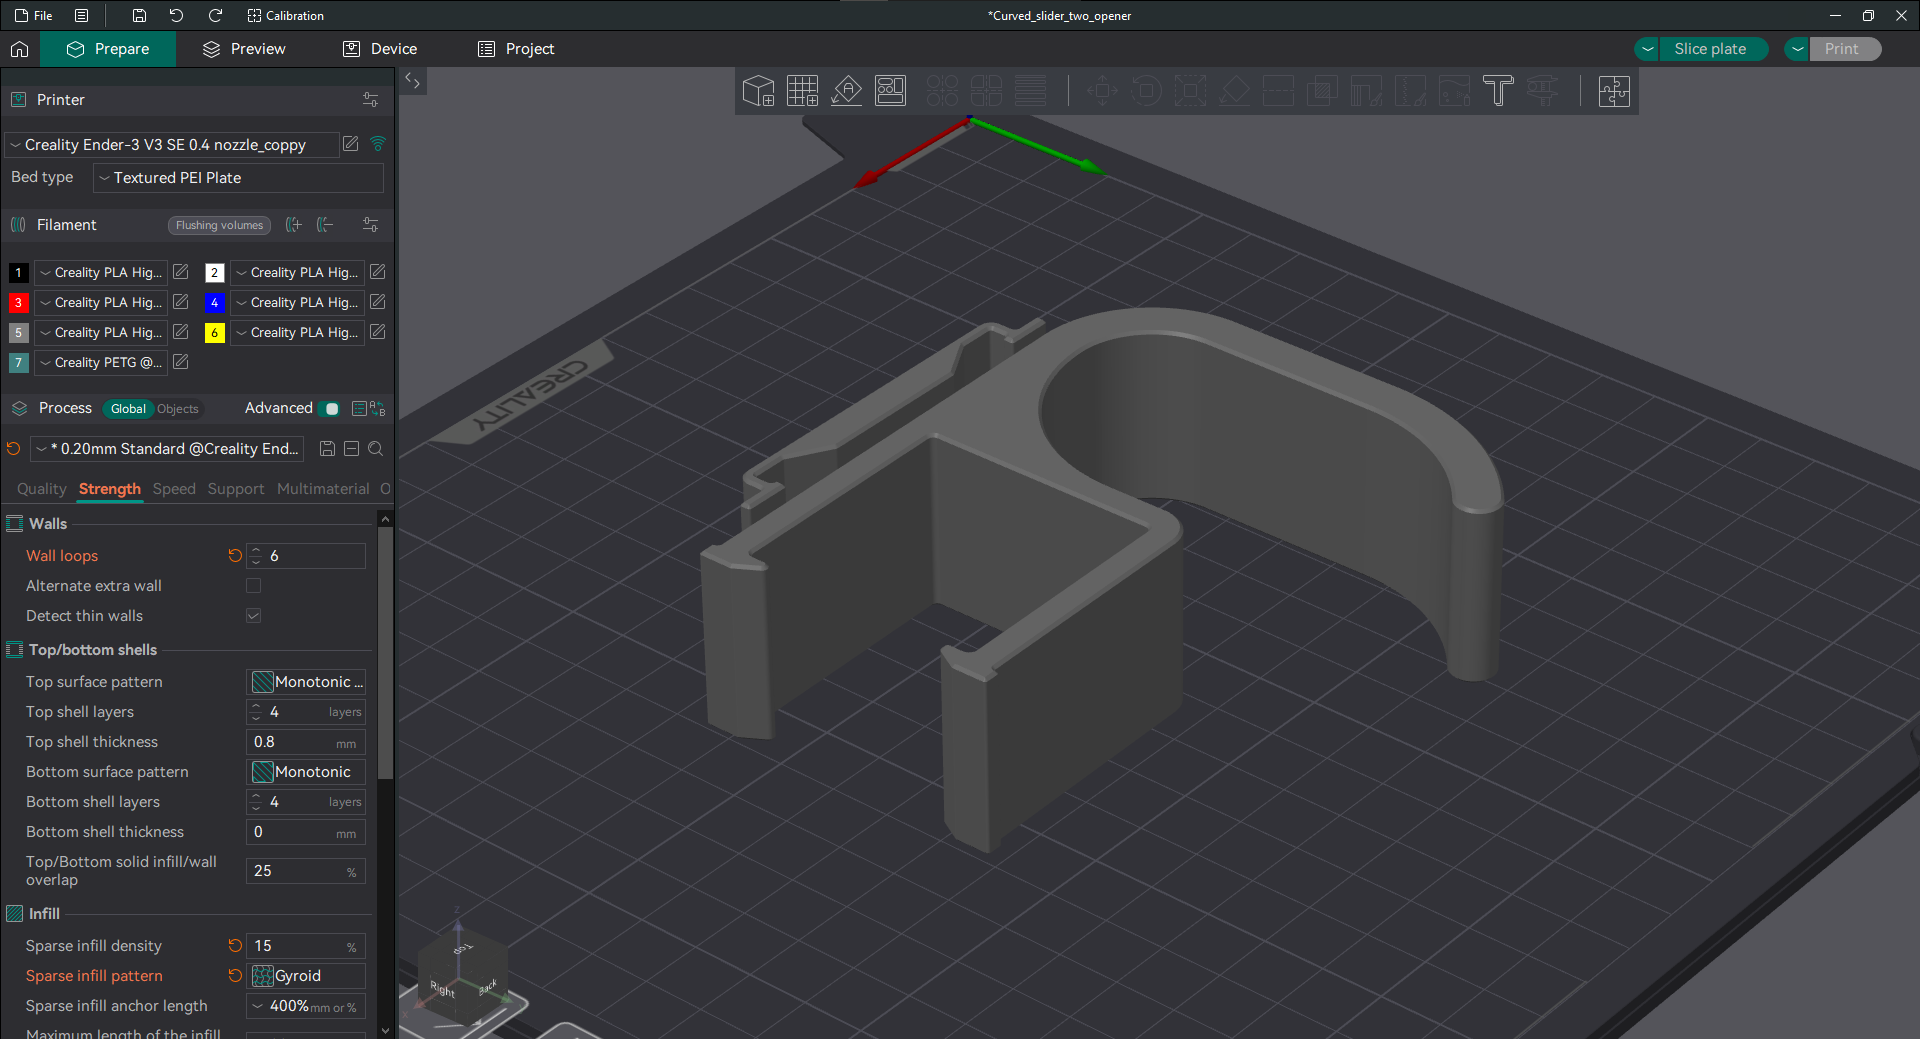Switch process scope to Objects
Screen dimensions: 1920x1039
(x=178, y=409)
